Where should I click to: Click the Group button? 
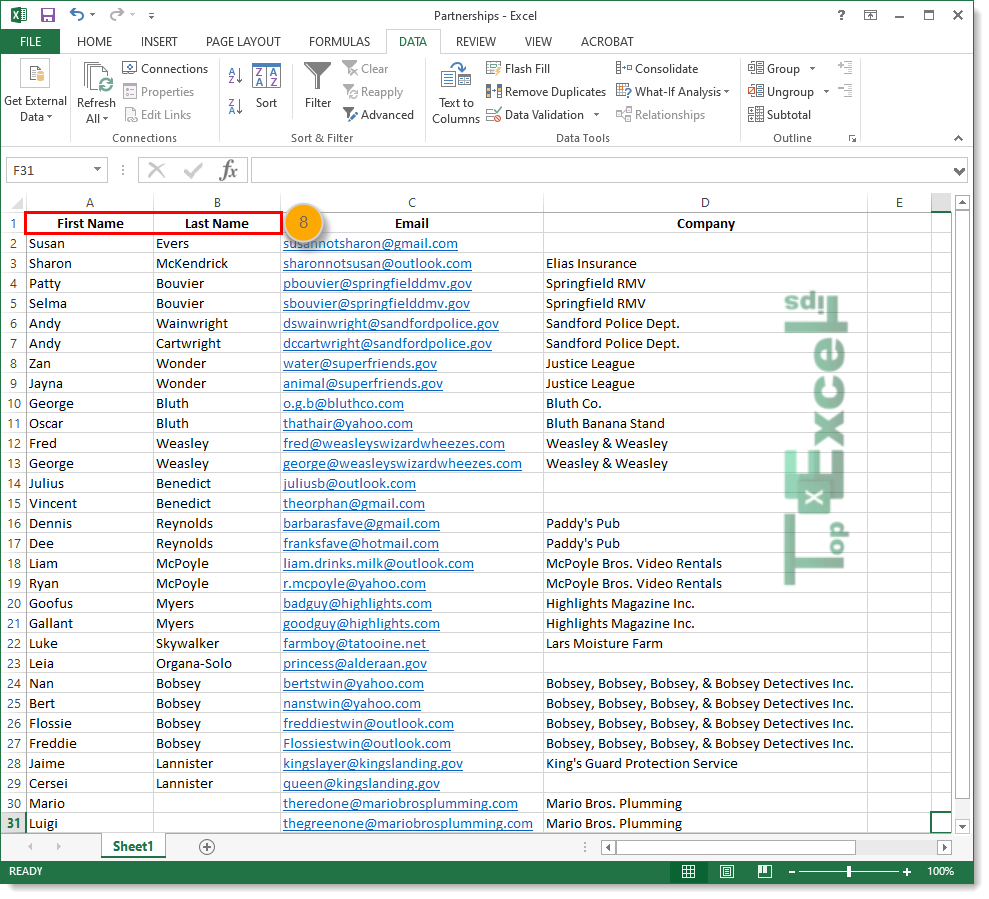coord(774,69)
